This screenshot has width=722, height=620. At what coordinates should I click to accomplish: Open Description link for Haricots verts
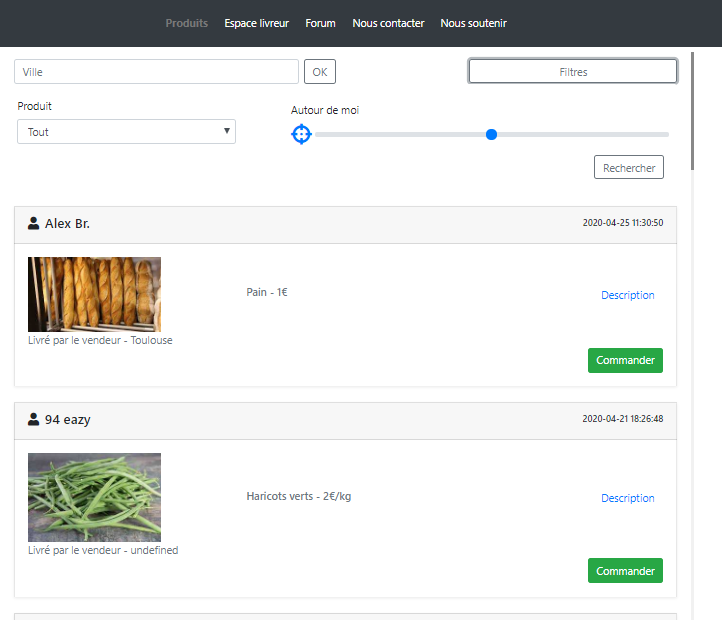click(628, 498)
